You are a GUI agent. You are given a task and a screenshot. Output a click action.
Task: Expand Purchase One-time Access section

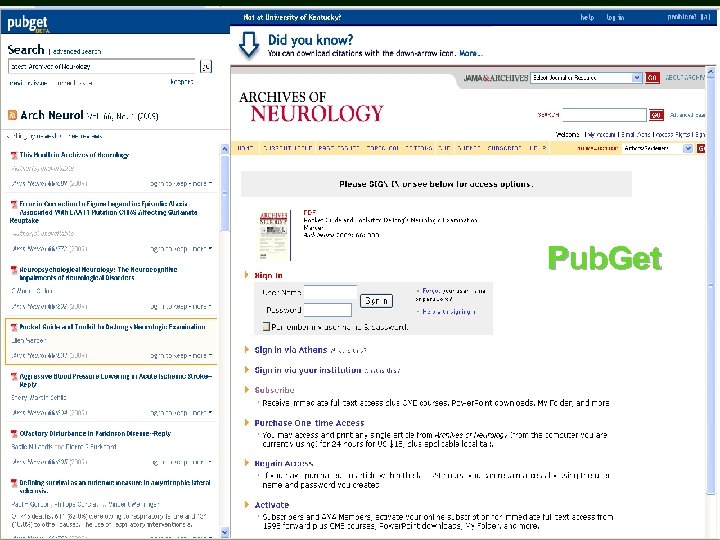pyautogui.click(x=247, y=422)
